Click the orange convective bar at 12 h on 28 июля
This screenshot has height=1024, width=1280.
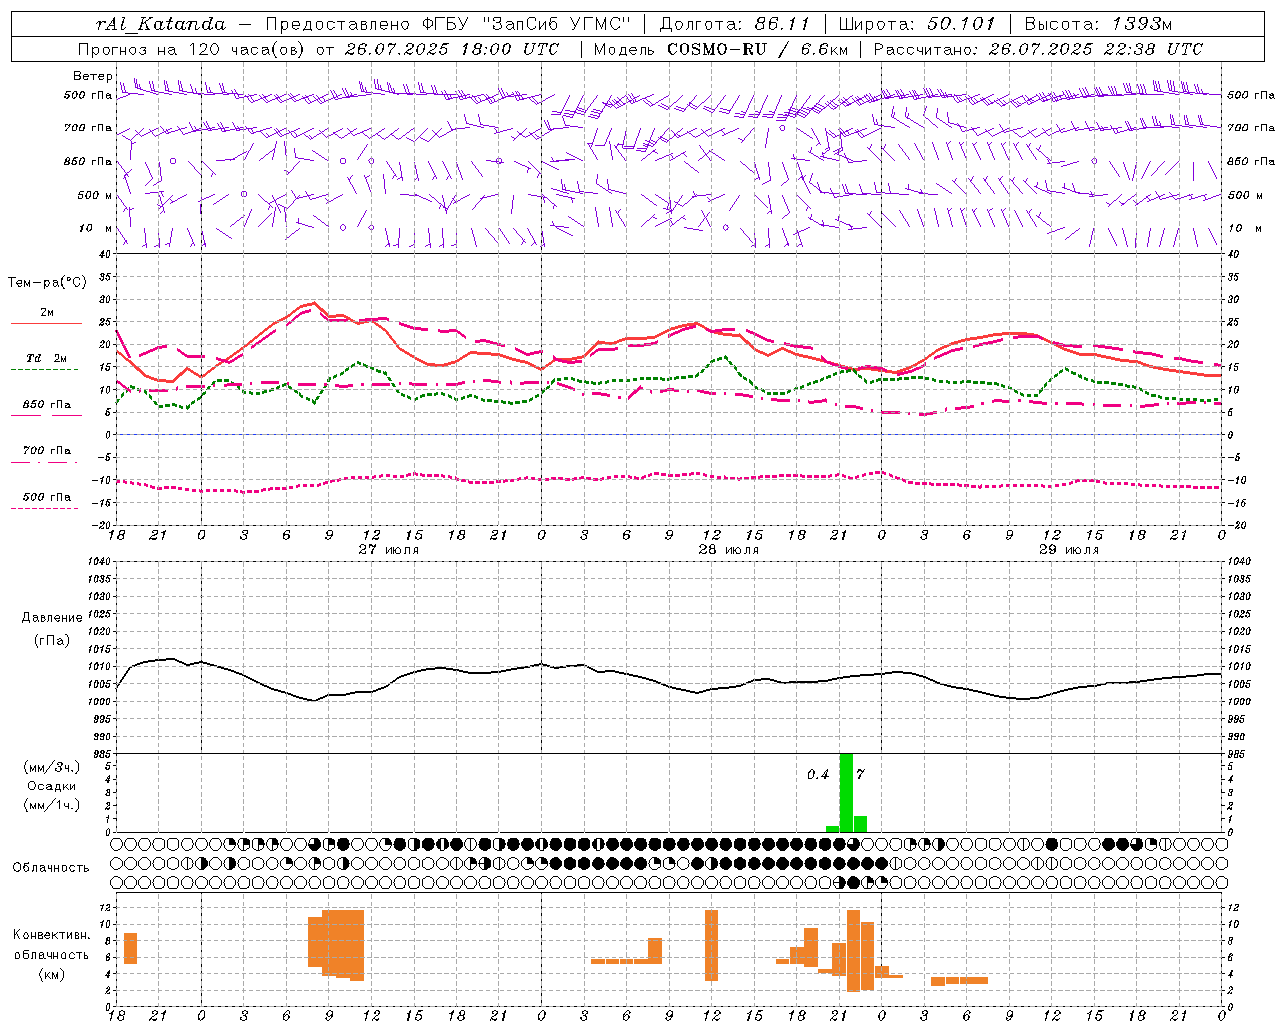coord(712,945)
